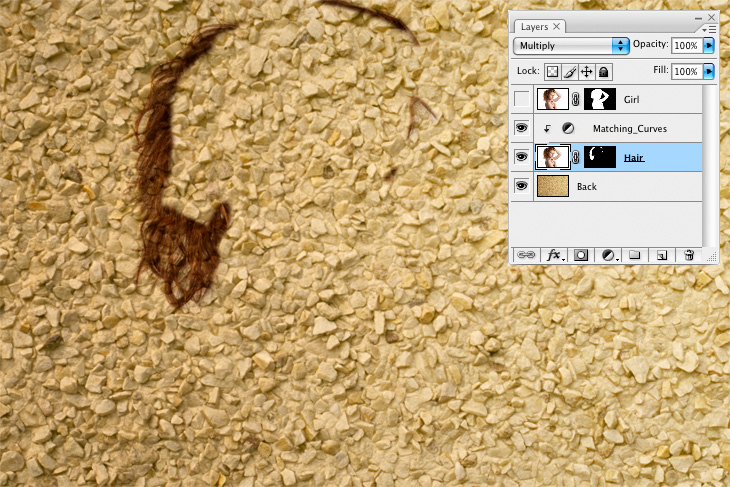Image resolution: width=730 pixels, height=487 pixels.
Task: Open the Layers panel options menu
Action: tap(712, 29)
